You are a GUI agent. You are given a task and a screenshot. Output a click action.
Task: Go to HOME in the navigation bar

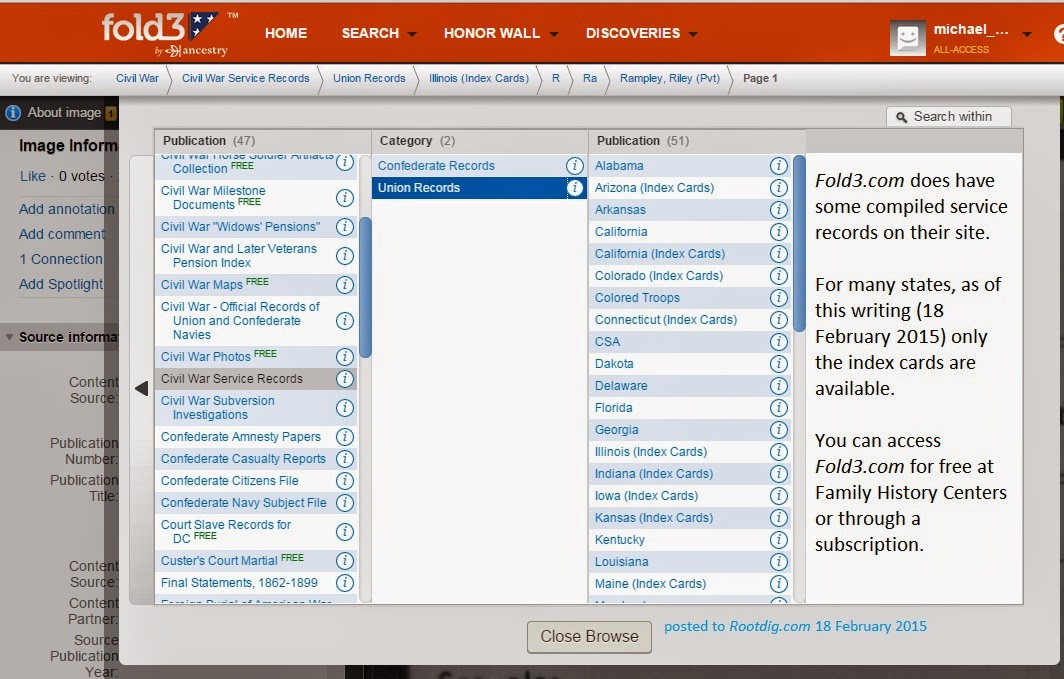point(286,33)
